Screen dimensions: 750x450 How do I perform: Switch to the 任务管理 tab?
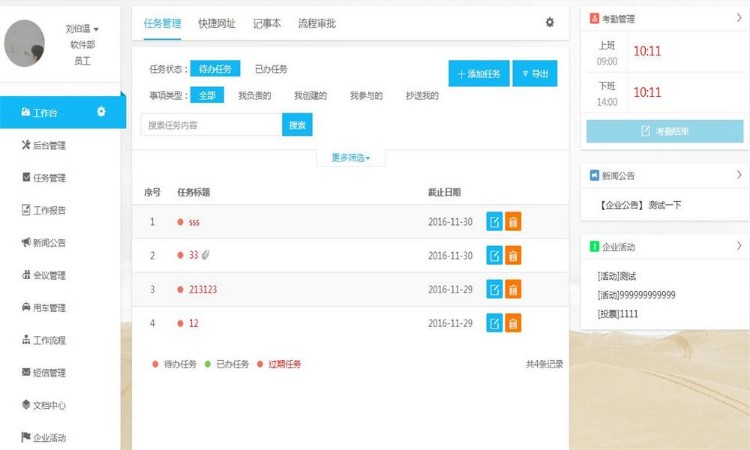tap(162, 23)
